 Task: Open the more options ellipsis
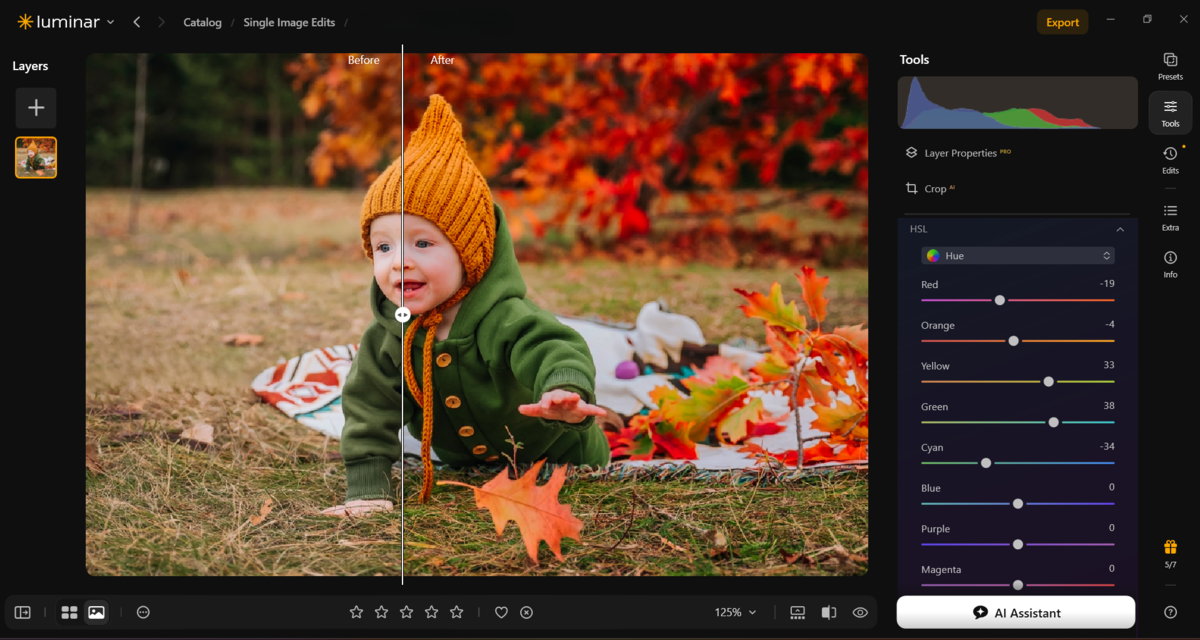[143, 612]
